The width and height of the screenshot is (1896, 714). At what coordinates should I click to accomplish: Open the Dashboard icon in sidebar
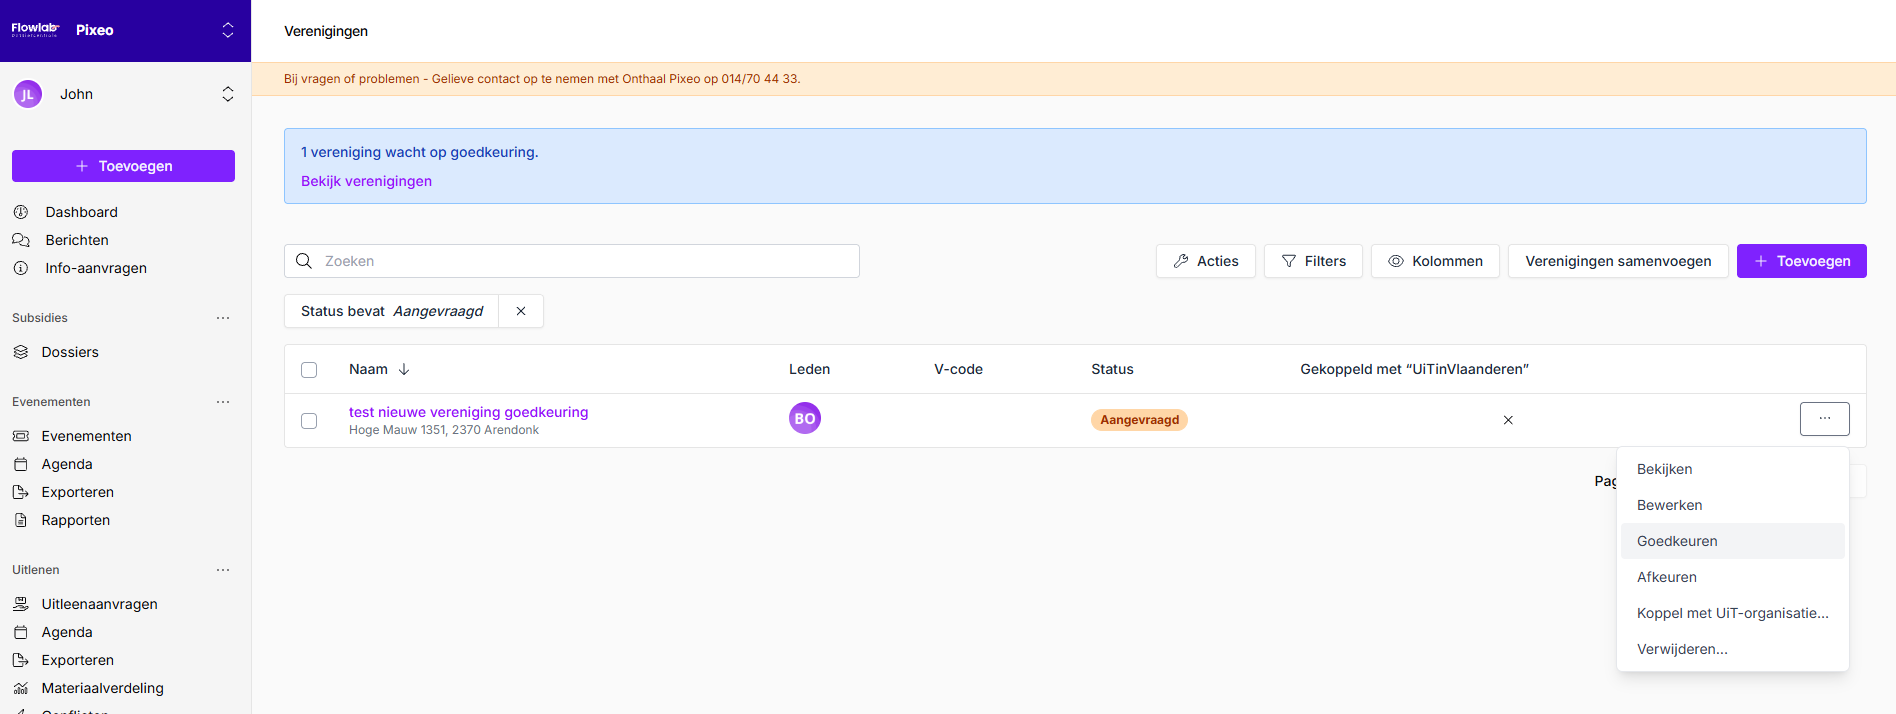click(21, 212)
